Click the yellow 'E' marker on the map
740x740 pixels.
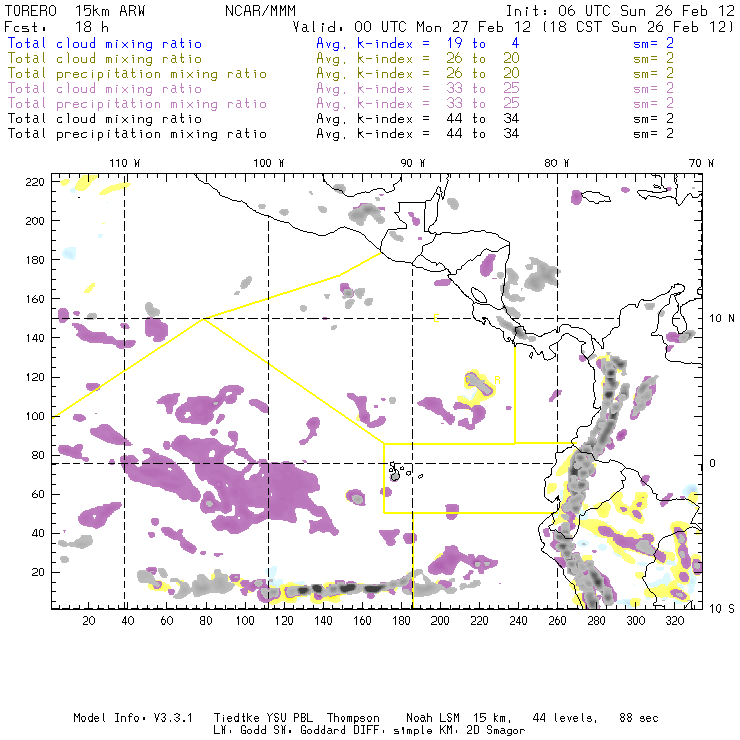436,319
